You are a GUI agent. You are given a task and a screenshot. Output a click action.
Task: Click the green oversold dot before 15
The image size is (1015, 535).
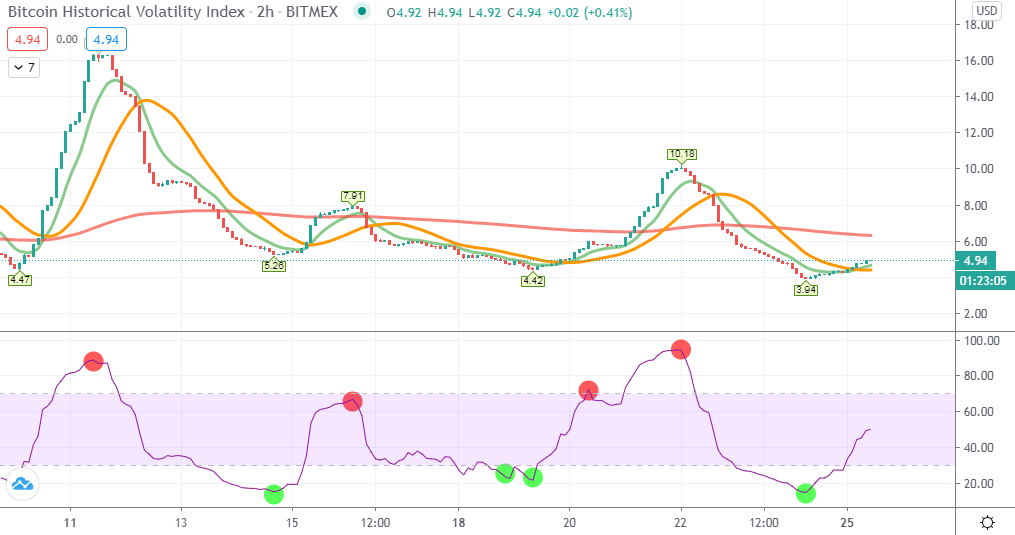(274, 495)
